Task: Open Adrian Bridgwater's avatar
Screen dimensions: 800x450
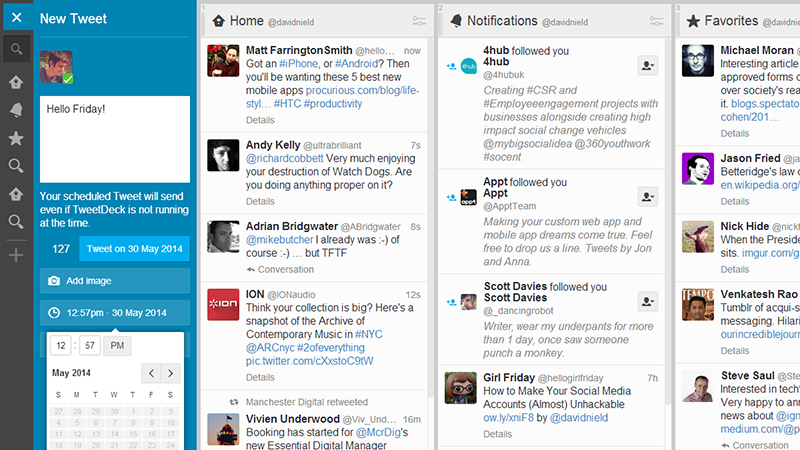Action: 223,236
